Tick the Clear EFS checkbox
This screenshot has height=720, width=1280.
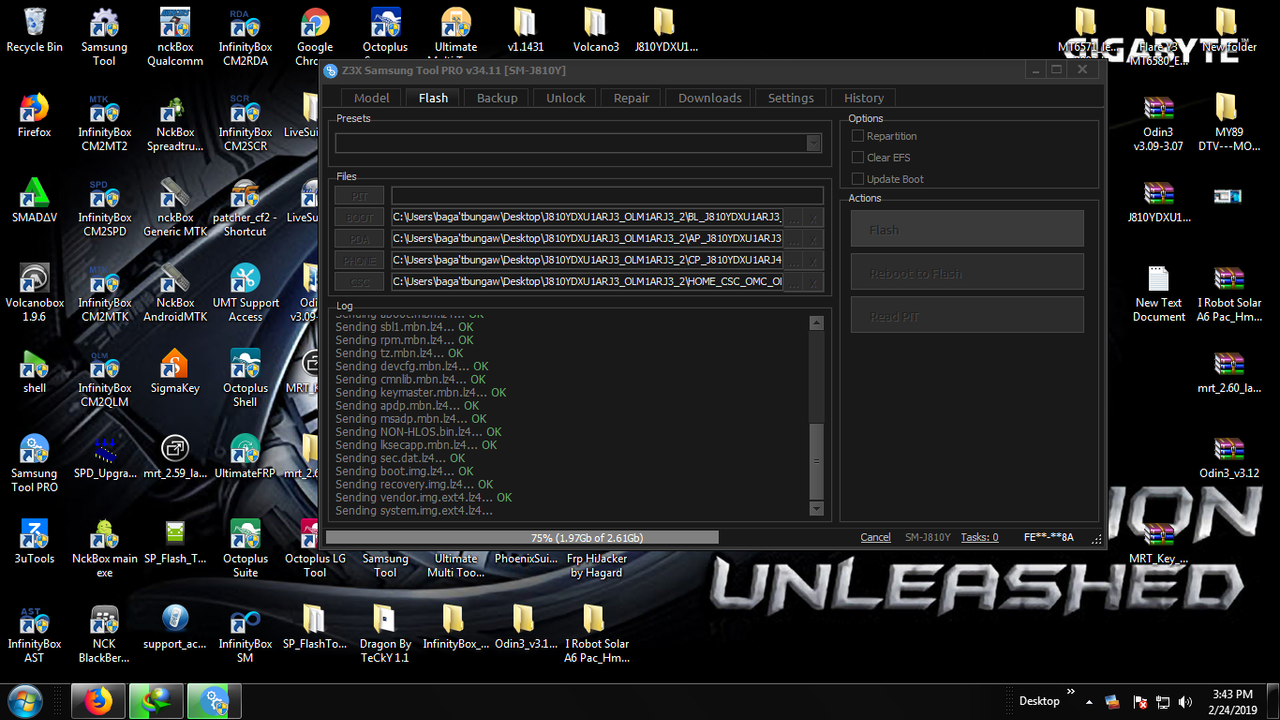(x=857, y=157)
